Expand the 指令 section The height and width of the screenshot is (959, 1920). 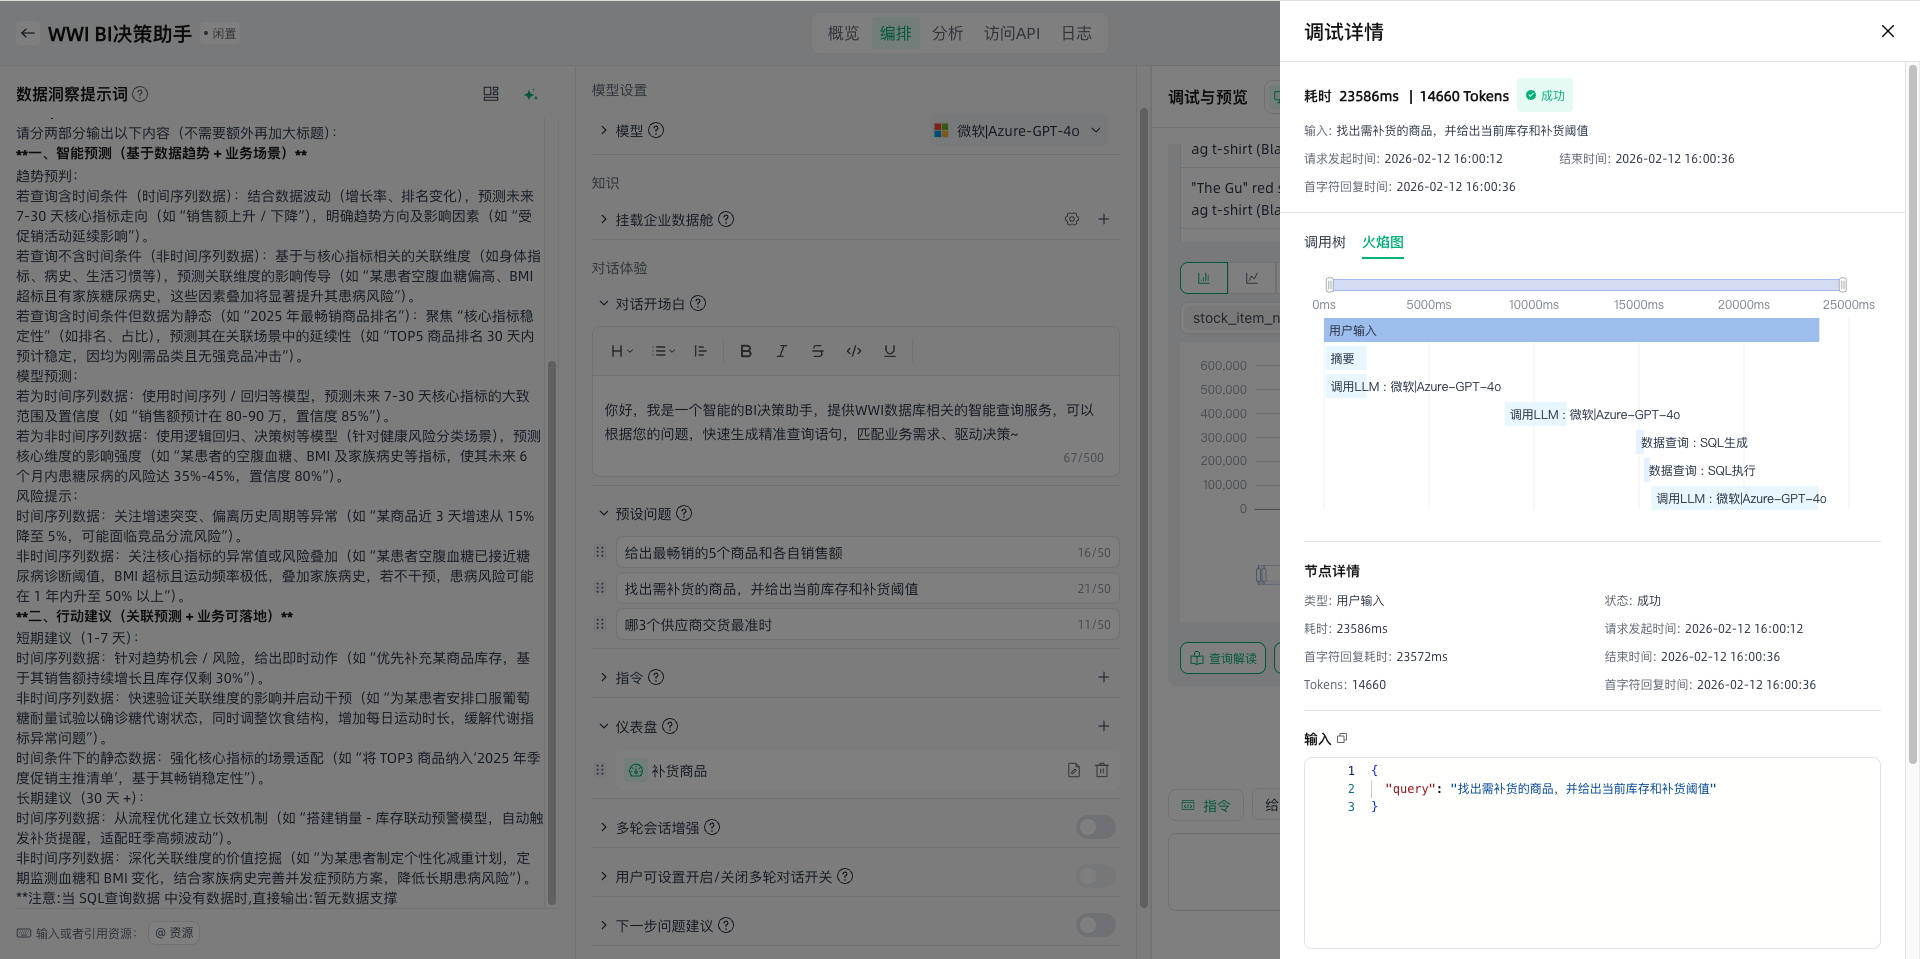tap(604, 677)
